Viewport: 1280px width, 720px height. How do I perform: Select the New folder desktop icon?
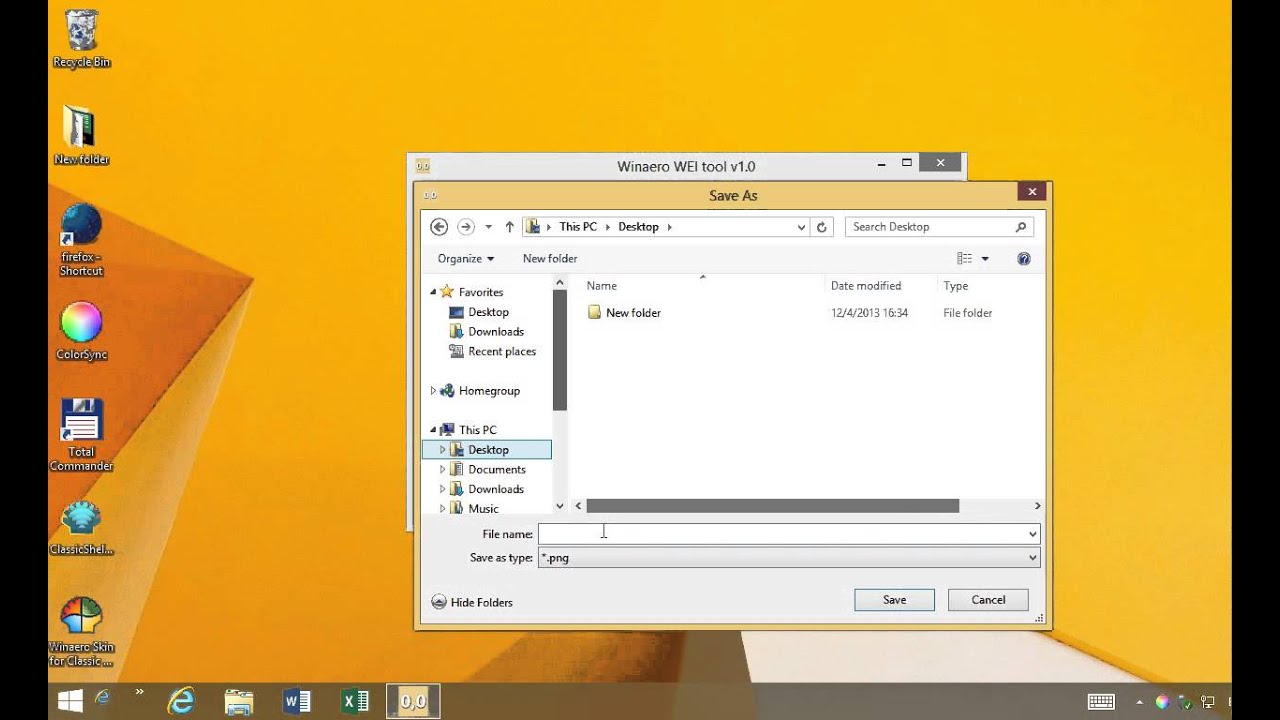[x=81, y=135]
